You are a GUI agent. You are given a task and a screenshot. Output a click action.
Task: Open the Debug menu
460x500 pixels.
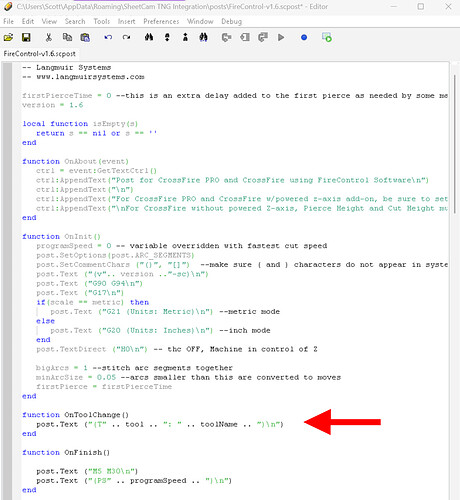[x=231, y=21]
